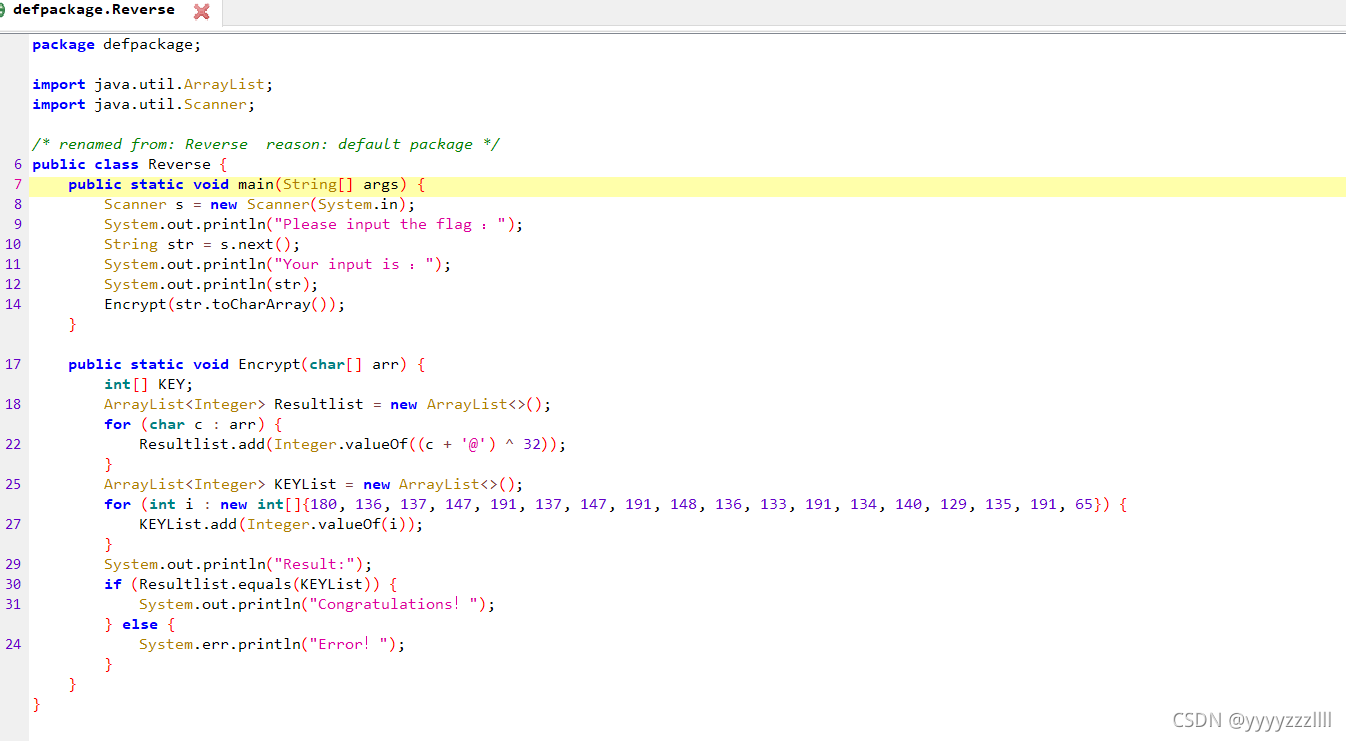The image size is (1346, 741).
Task: Click line number 6 in the gutter
Action: click(17, 164)
